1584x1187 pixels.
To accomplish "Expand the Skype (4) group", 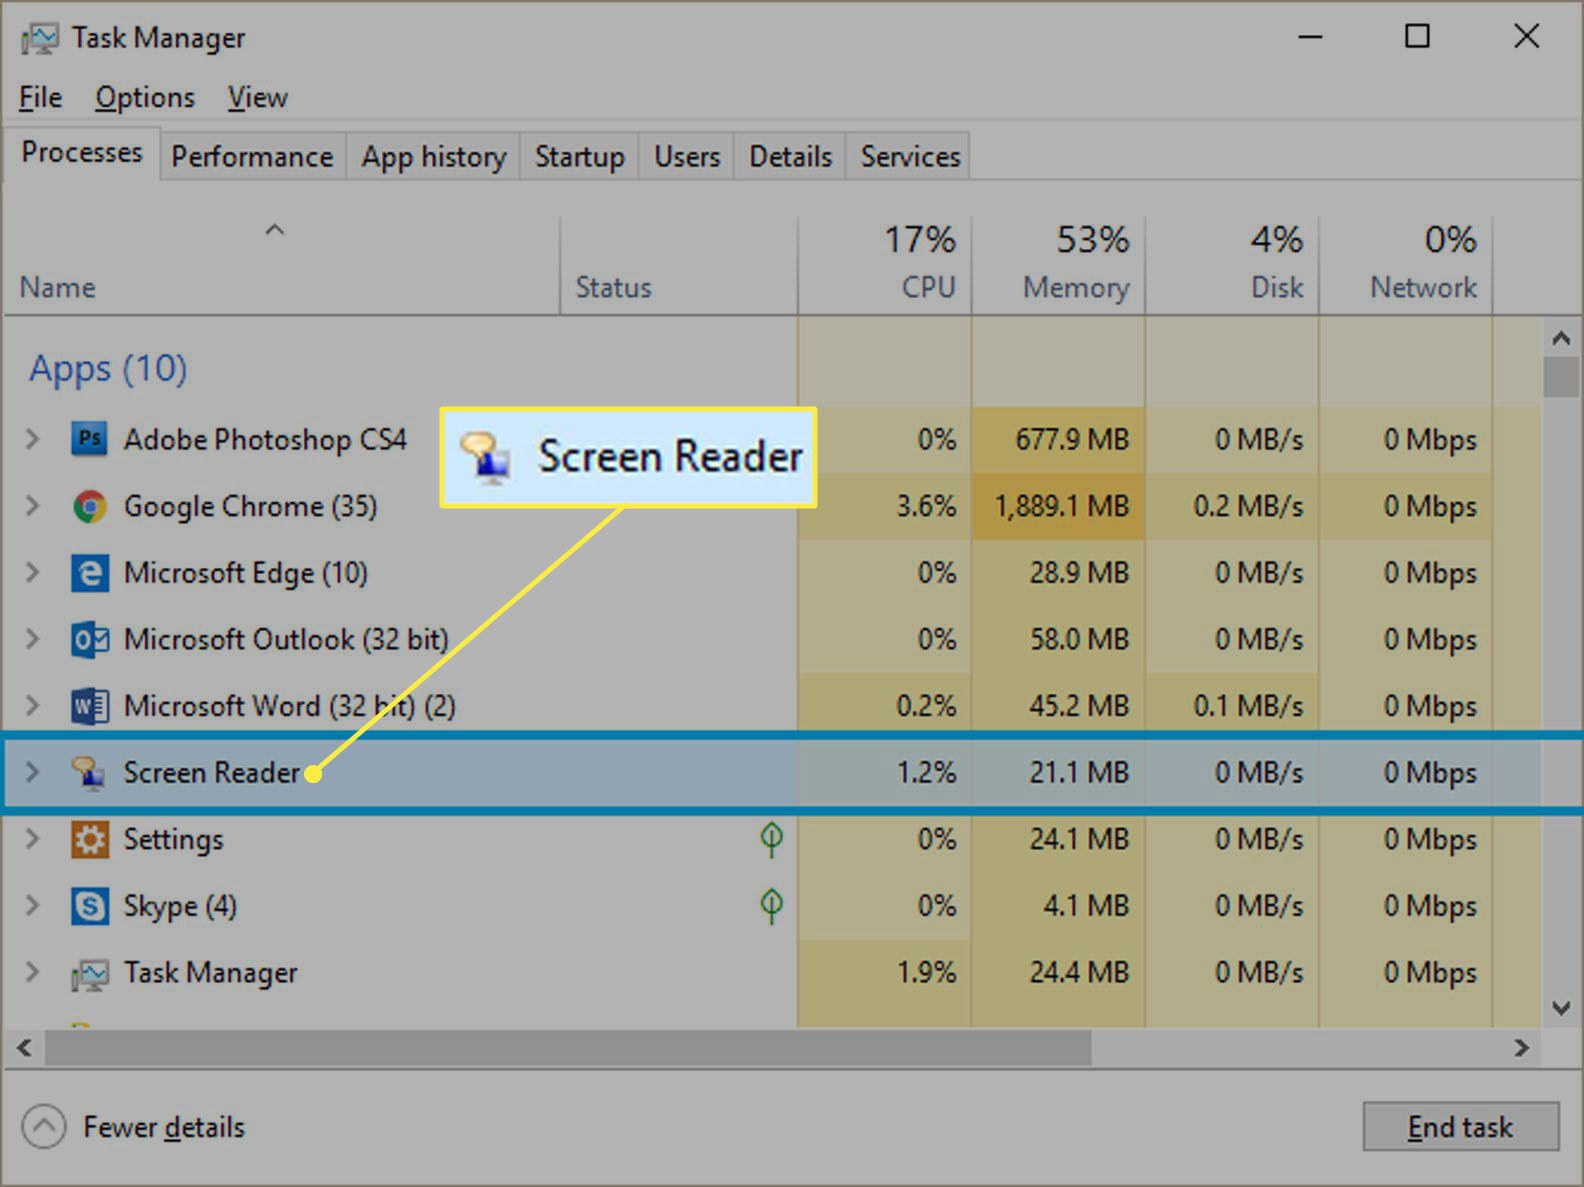I will pos(32,906).
